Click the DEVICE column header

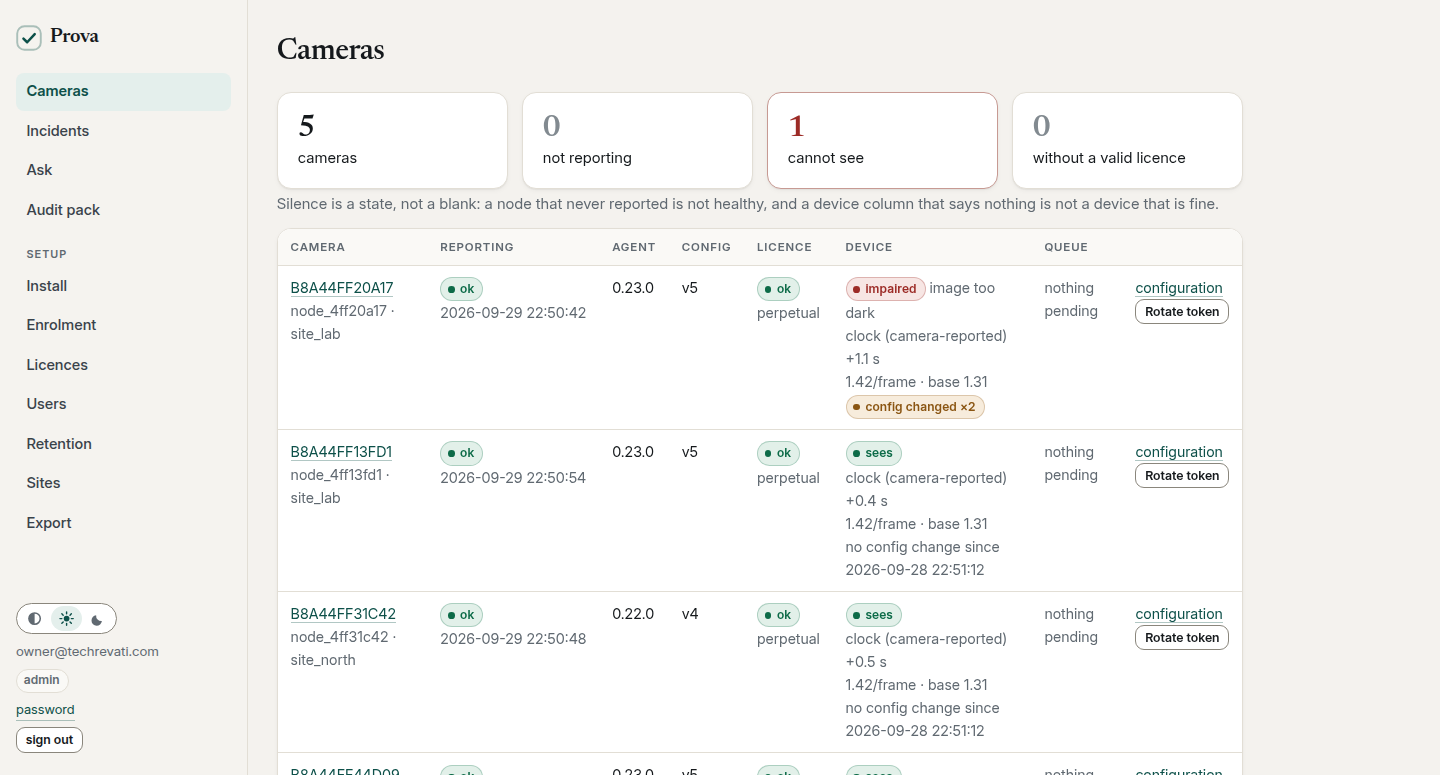coord(869,247)
